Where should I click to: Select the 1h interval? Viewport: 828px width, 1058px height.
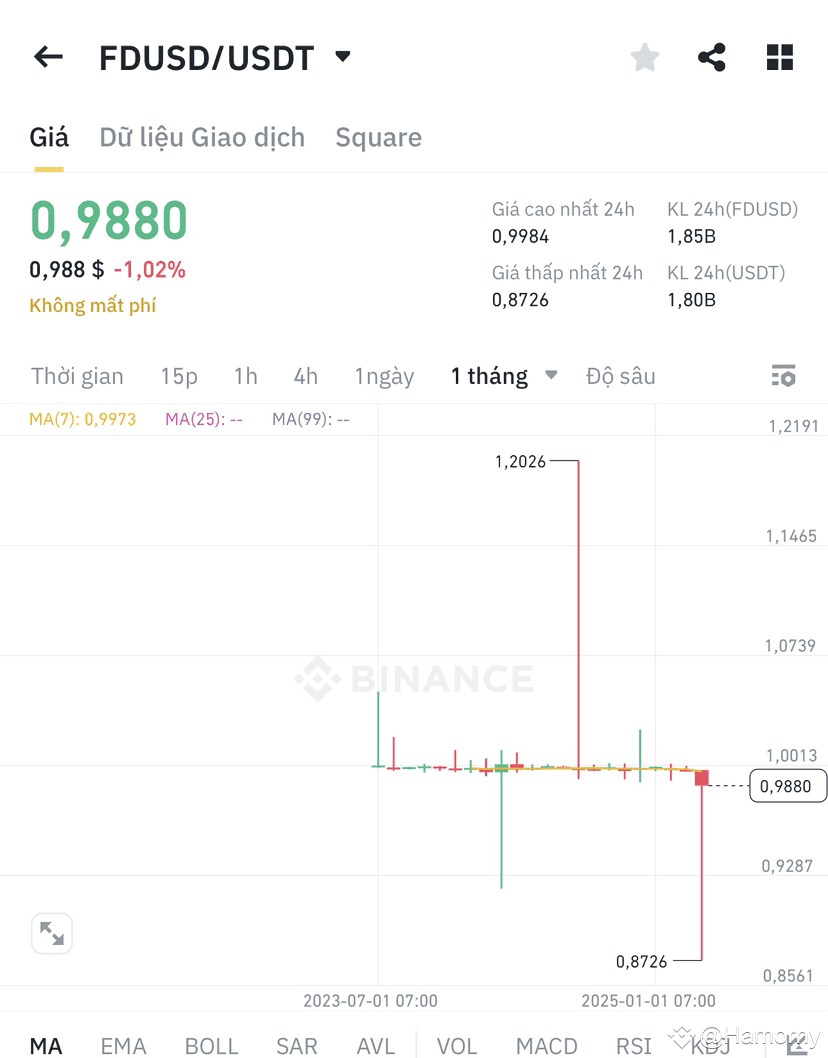click(246, 376)
